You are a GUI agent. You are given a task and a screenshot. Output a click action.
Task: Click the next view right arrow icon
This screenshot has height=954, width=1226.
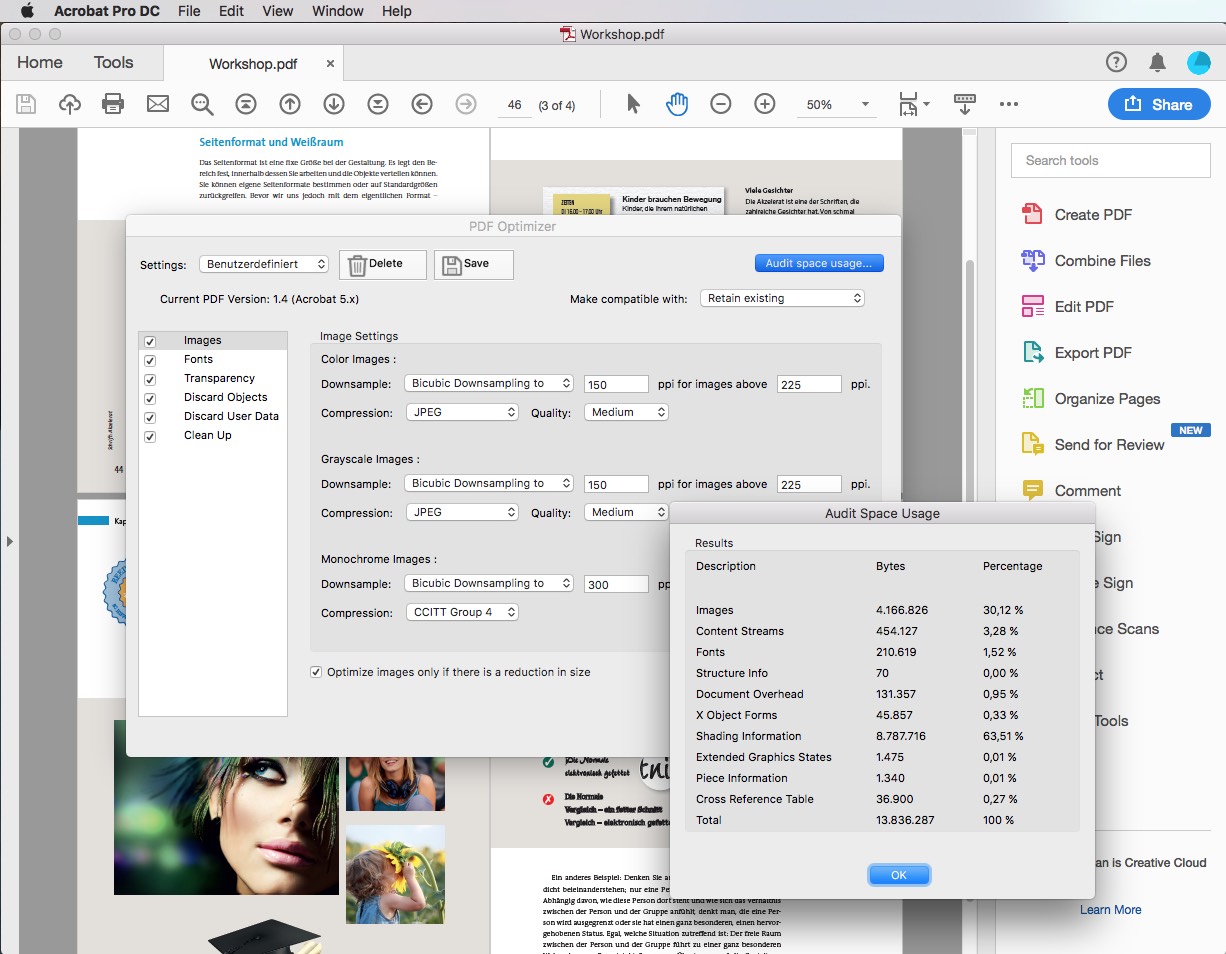coord(466,104)
